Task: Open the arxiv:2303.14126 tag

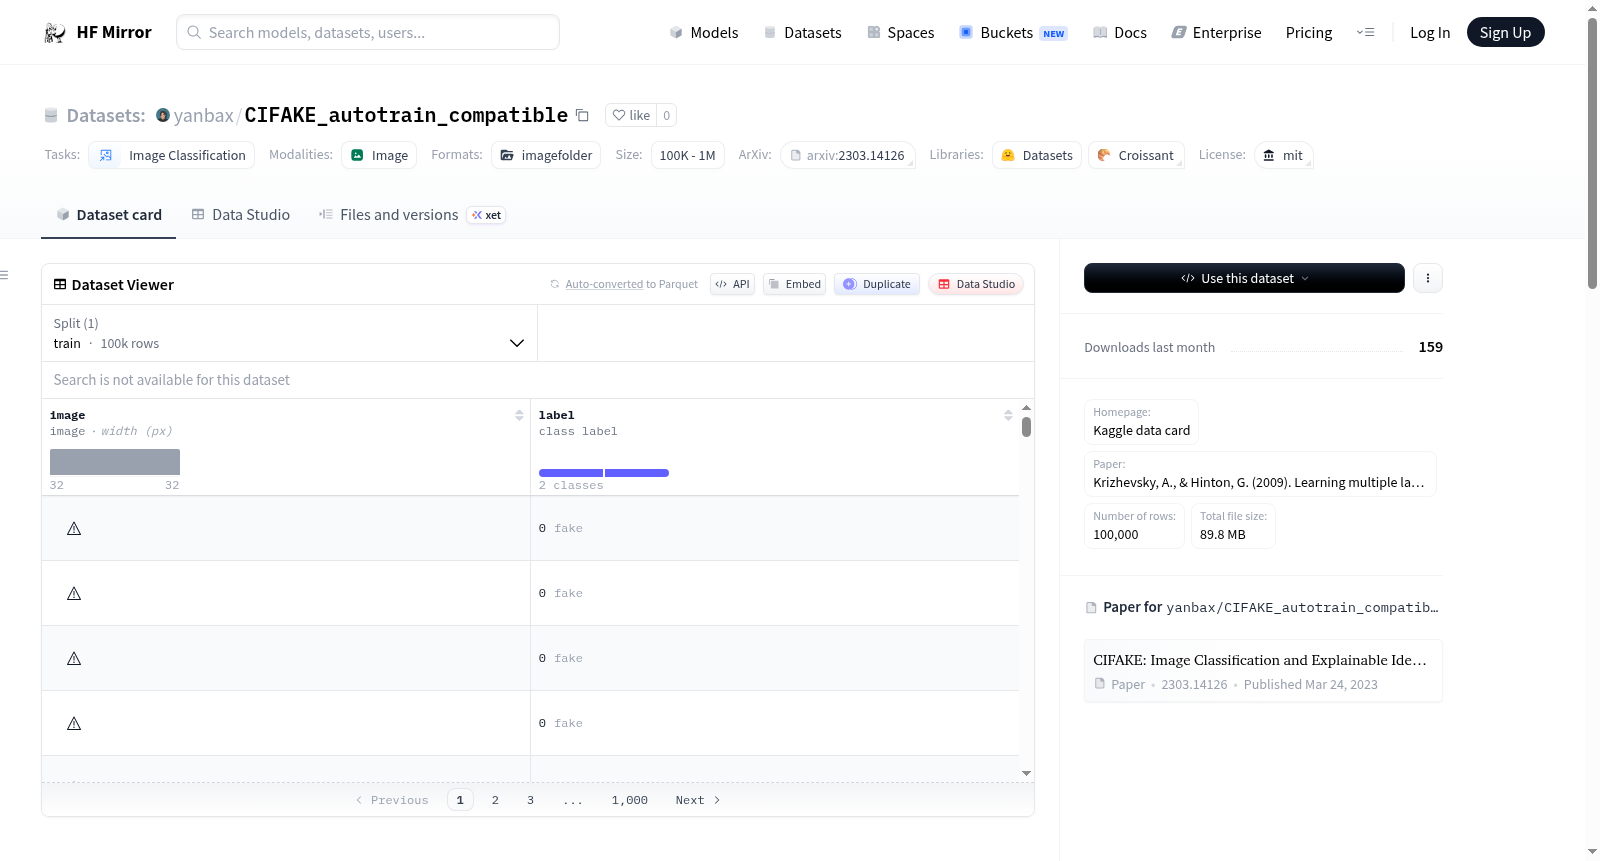Action: tap(847, 155)
